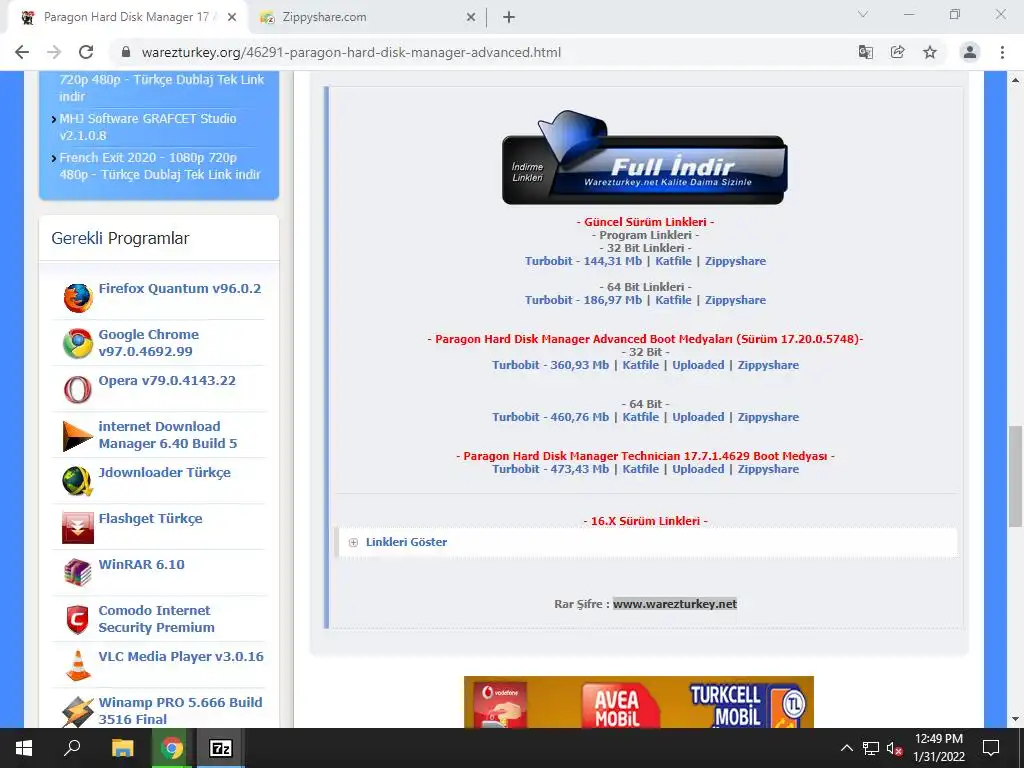This screenshot has width=1024, height=768.
Task: Click the page vertical scrollbar thumb
Action: pos(1015,476)
